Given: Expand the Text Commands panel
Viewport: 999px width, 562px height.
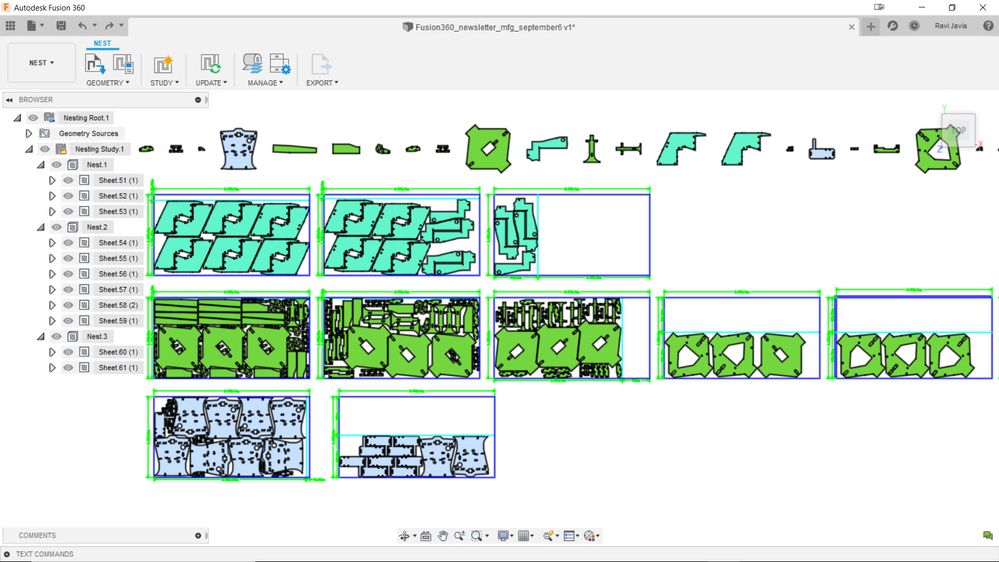Looking at the screenshot, I should [x=7, y=554].
